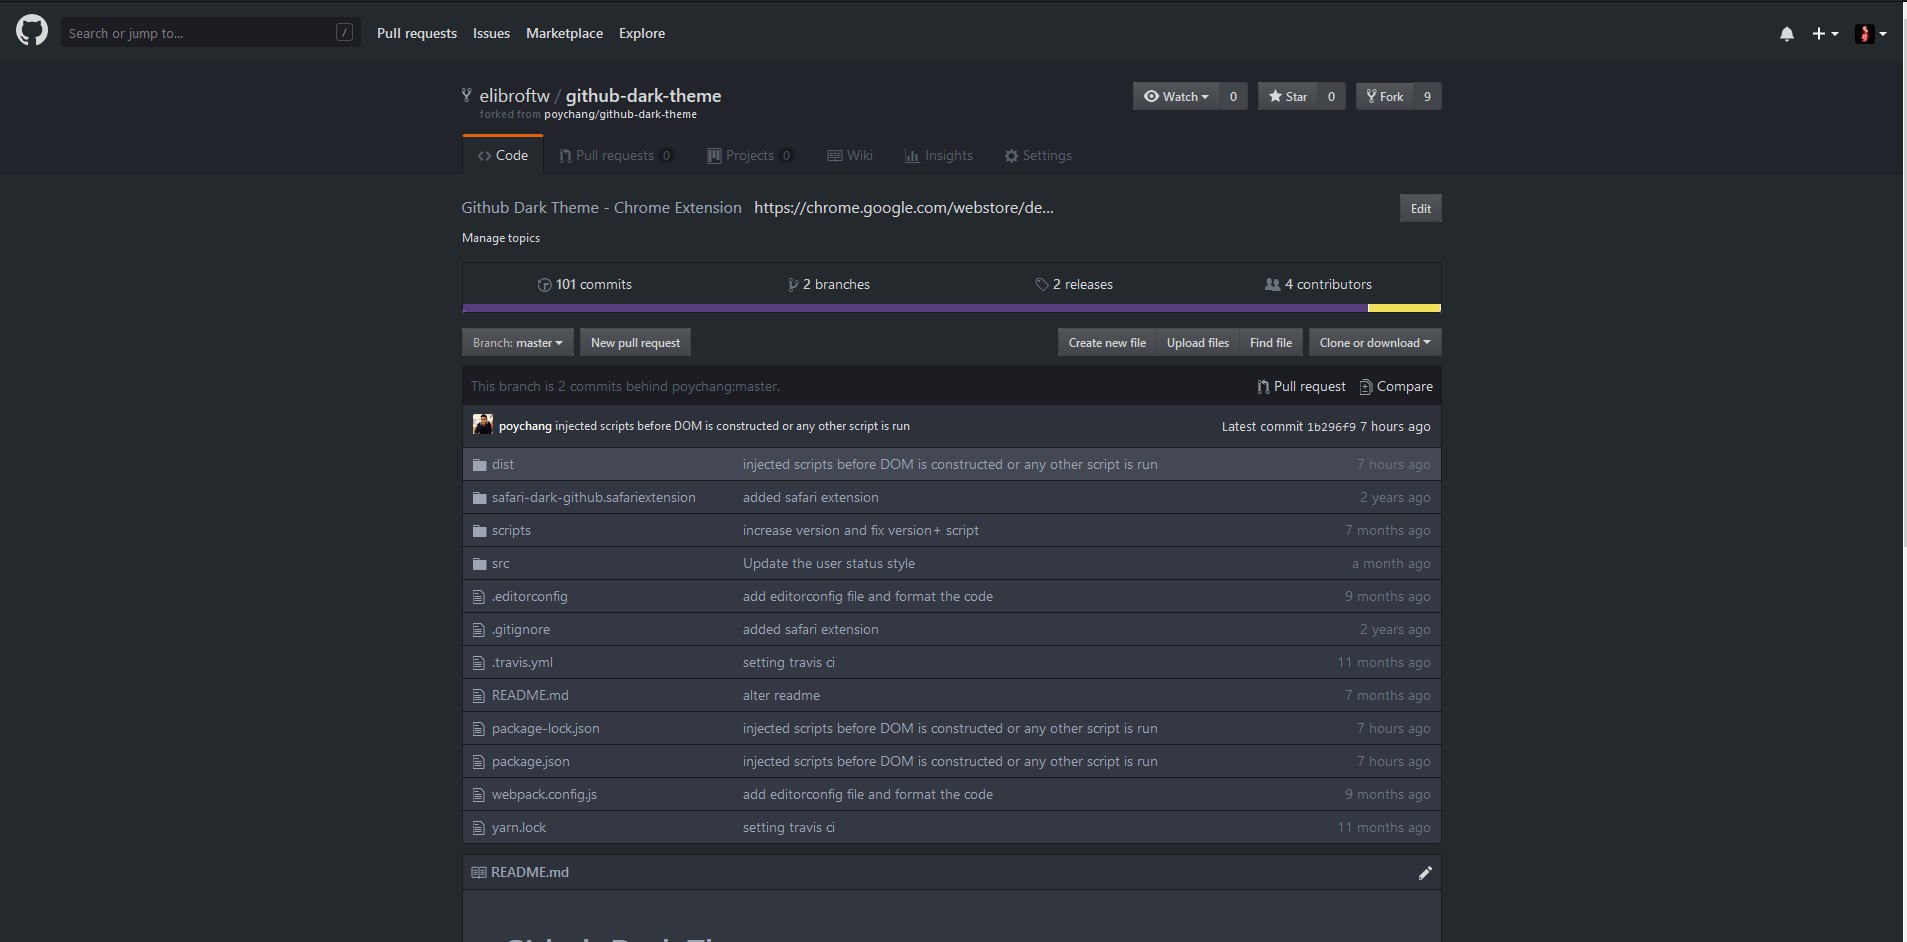Image resolution: width=1907 pixels, height=942 pixels.
Task: Switch to the Wiki tab
Action: coord(850,155)
